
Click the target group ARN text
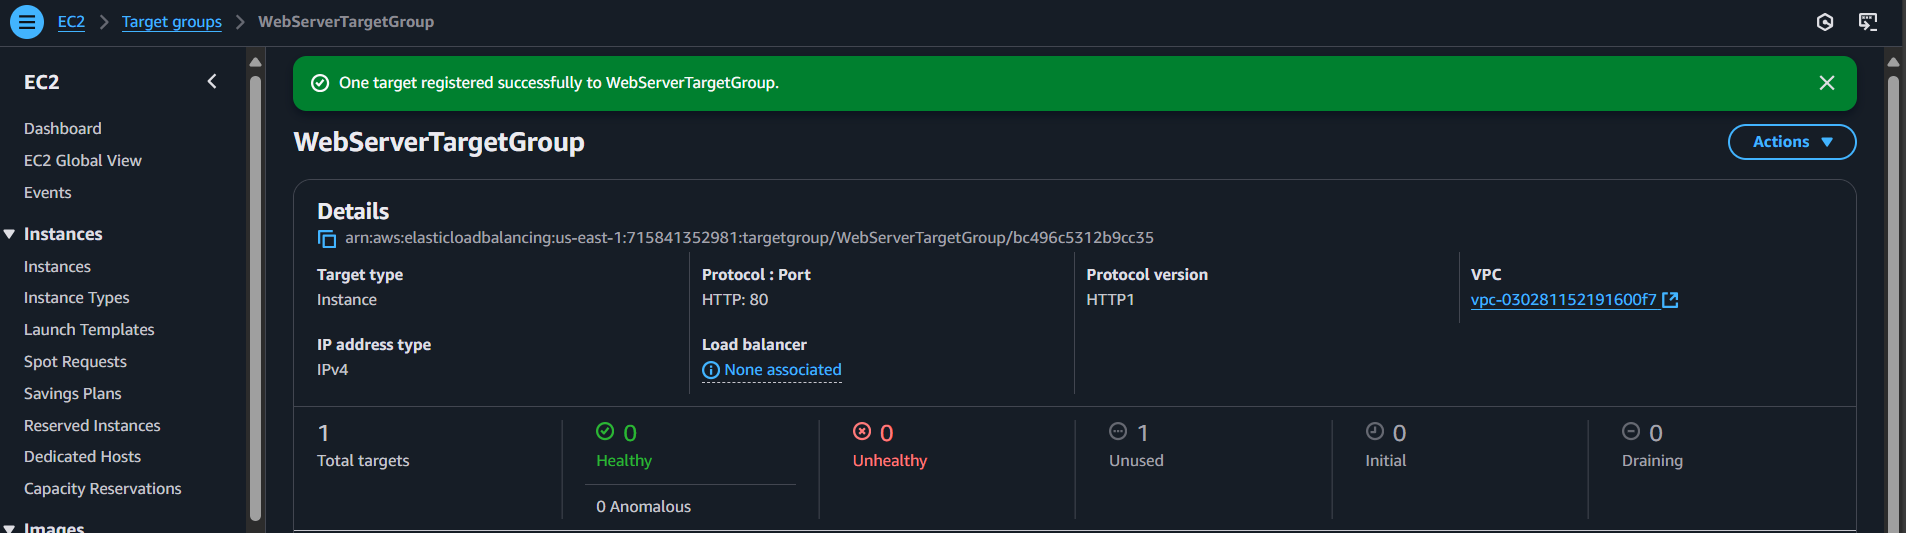pos(749,238)
